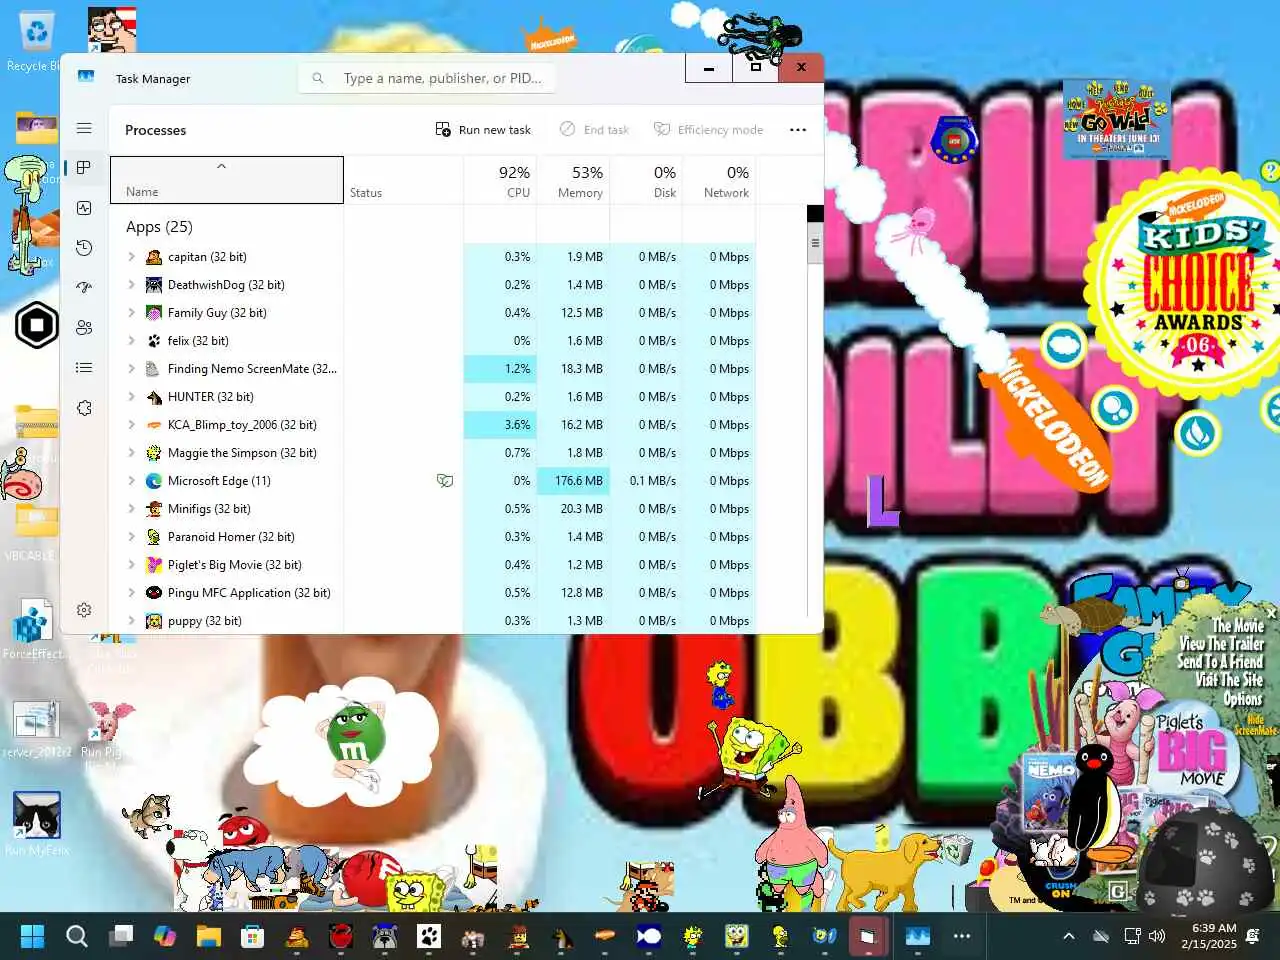1280x960 pixels.
Task: Expand the HUNTER (32 bit) process
Action: (x=131, y=397)
